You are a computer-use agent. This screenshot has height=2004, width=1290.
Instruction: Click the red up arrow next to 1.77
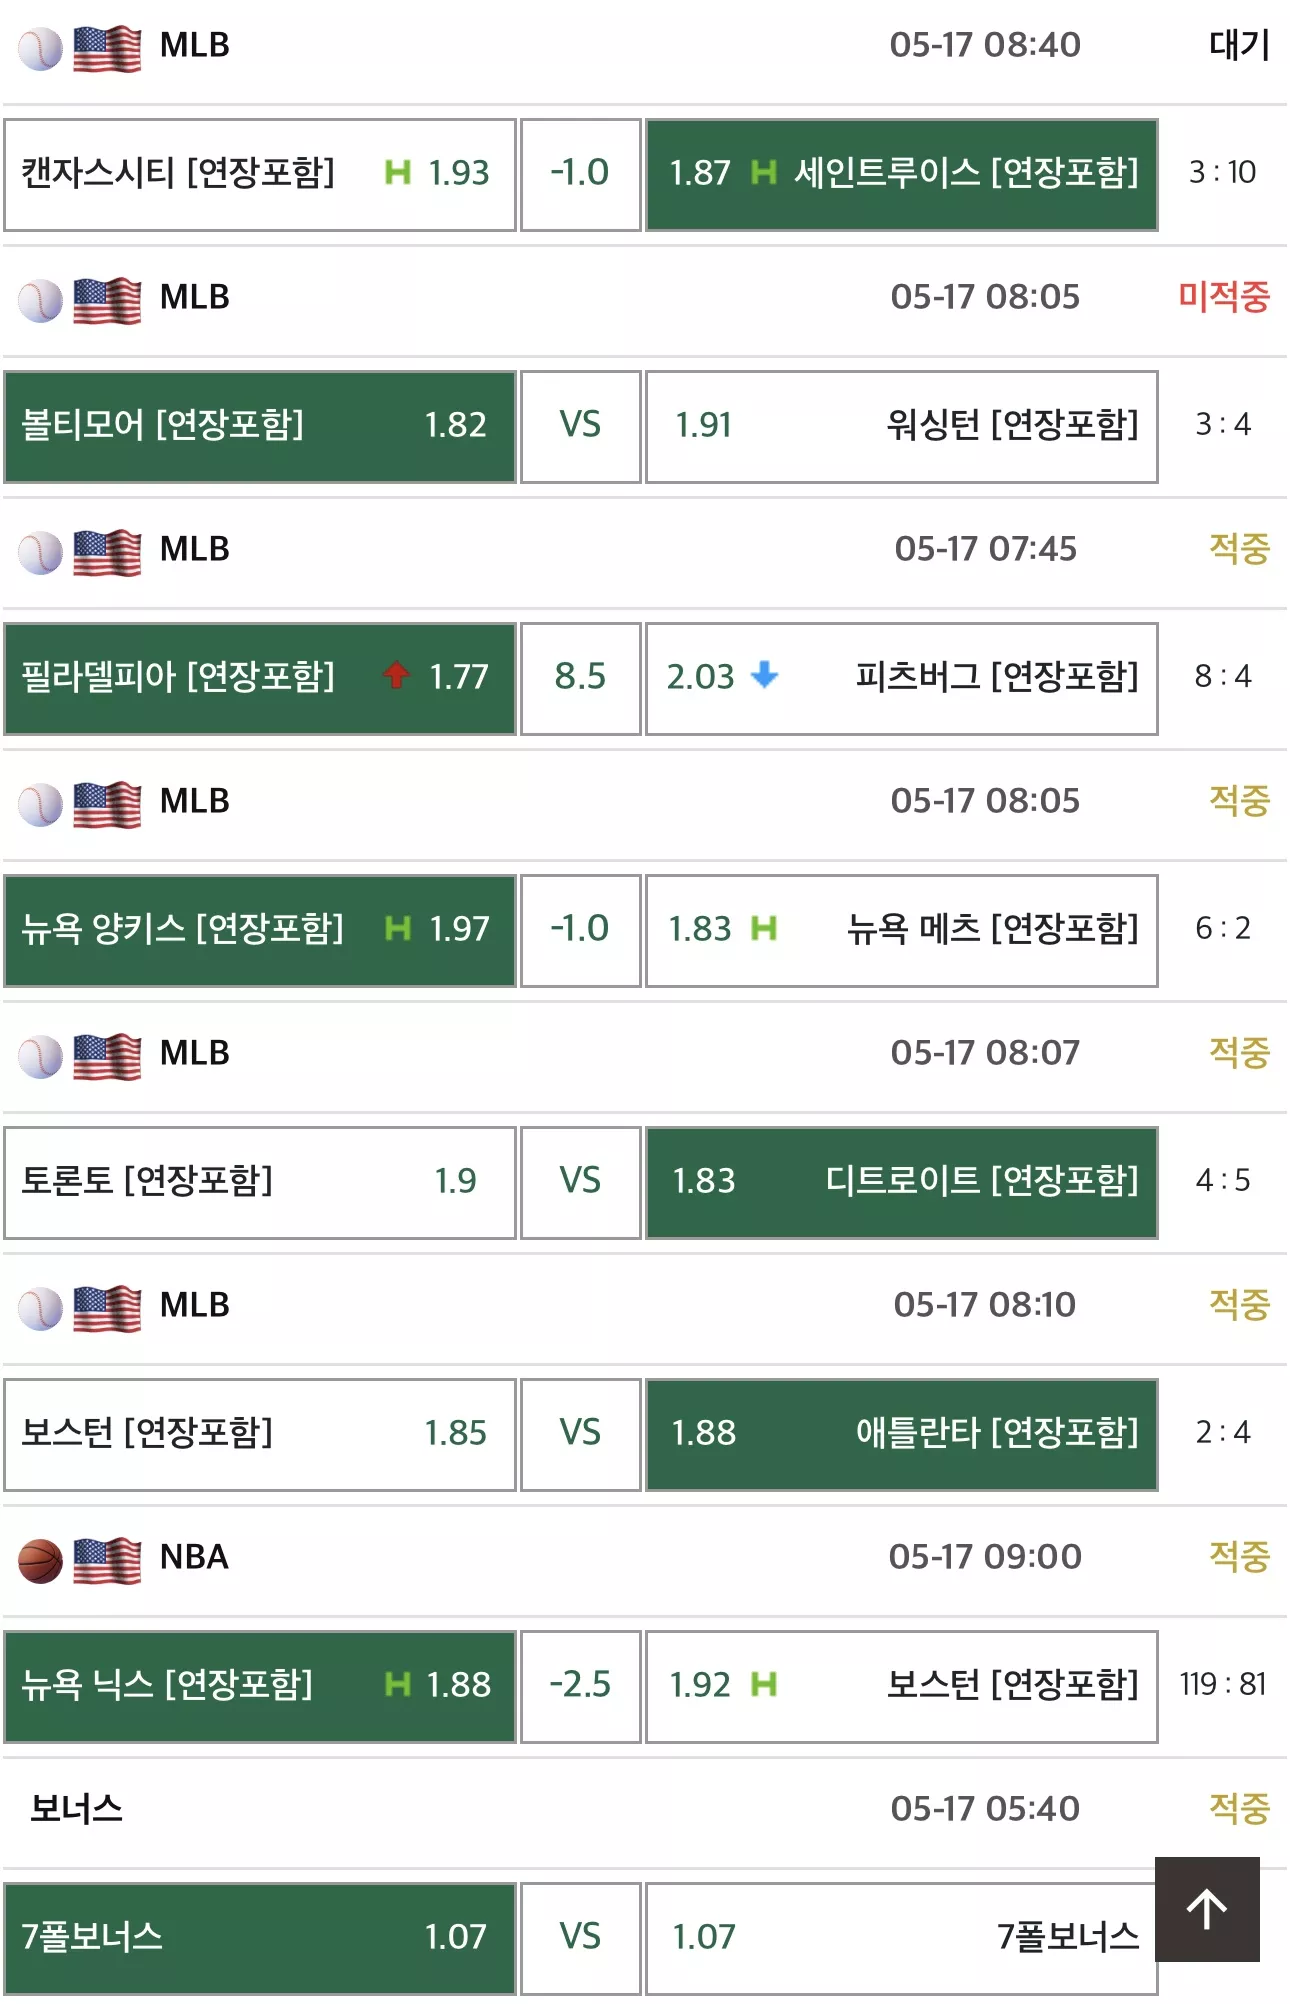pos(397,675)
